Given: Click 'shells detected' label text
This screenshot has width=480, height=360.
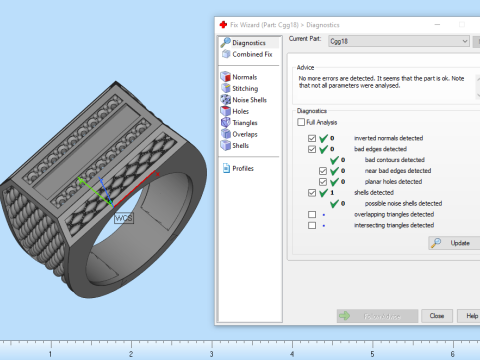Looking at the screenshot, I should 374,192.
